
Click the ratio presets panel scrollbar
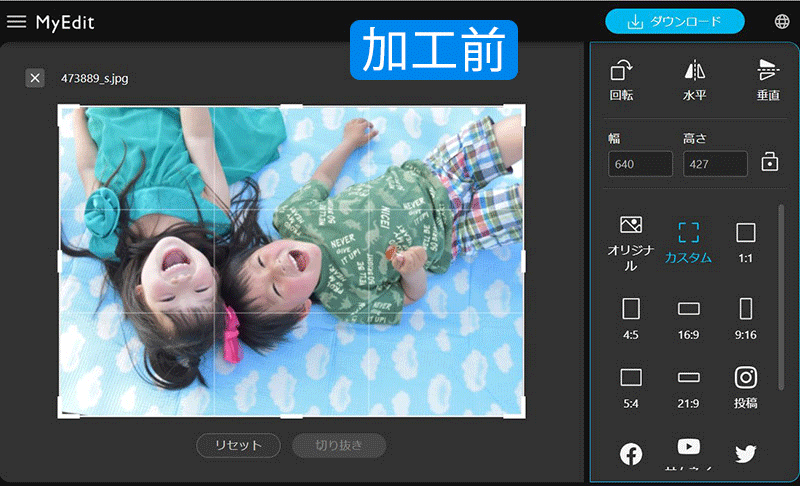click(x=781, y=297)
